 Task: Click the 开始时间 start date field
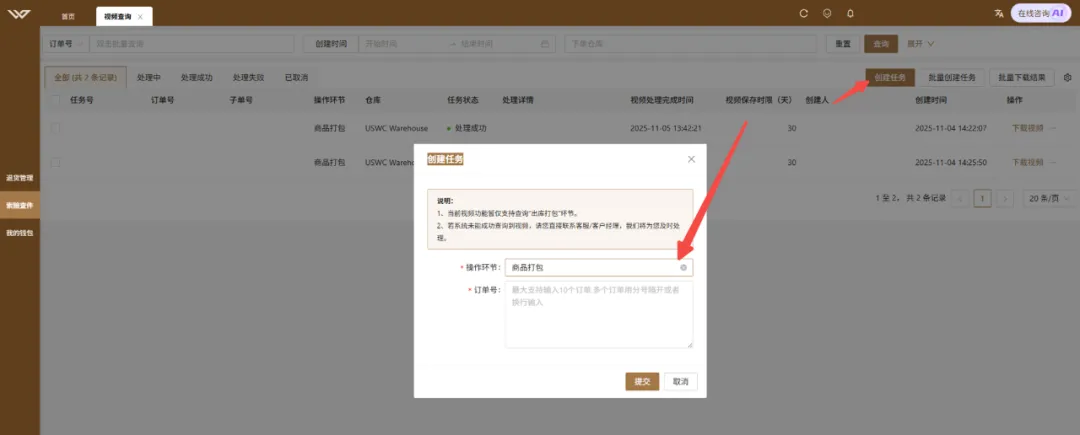pos(403,43)
